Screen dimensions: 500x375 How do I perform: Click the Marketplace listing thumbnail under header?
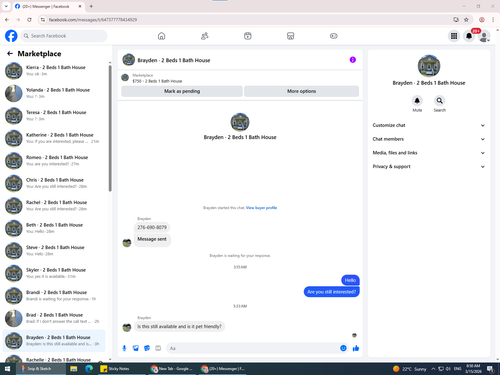[125, 78]
